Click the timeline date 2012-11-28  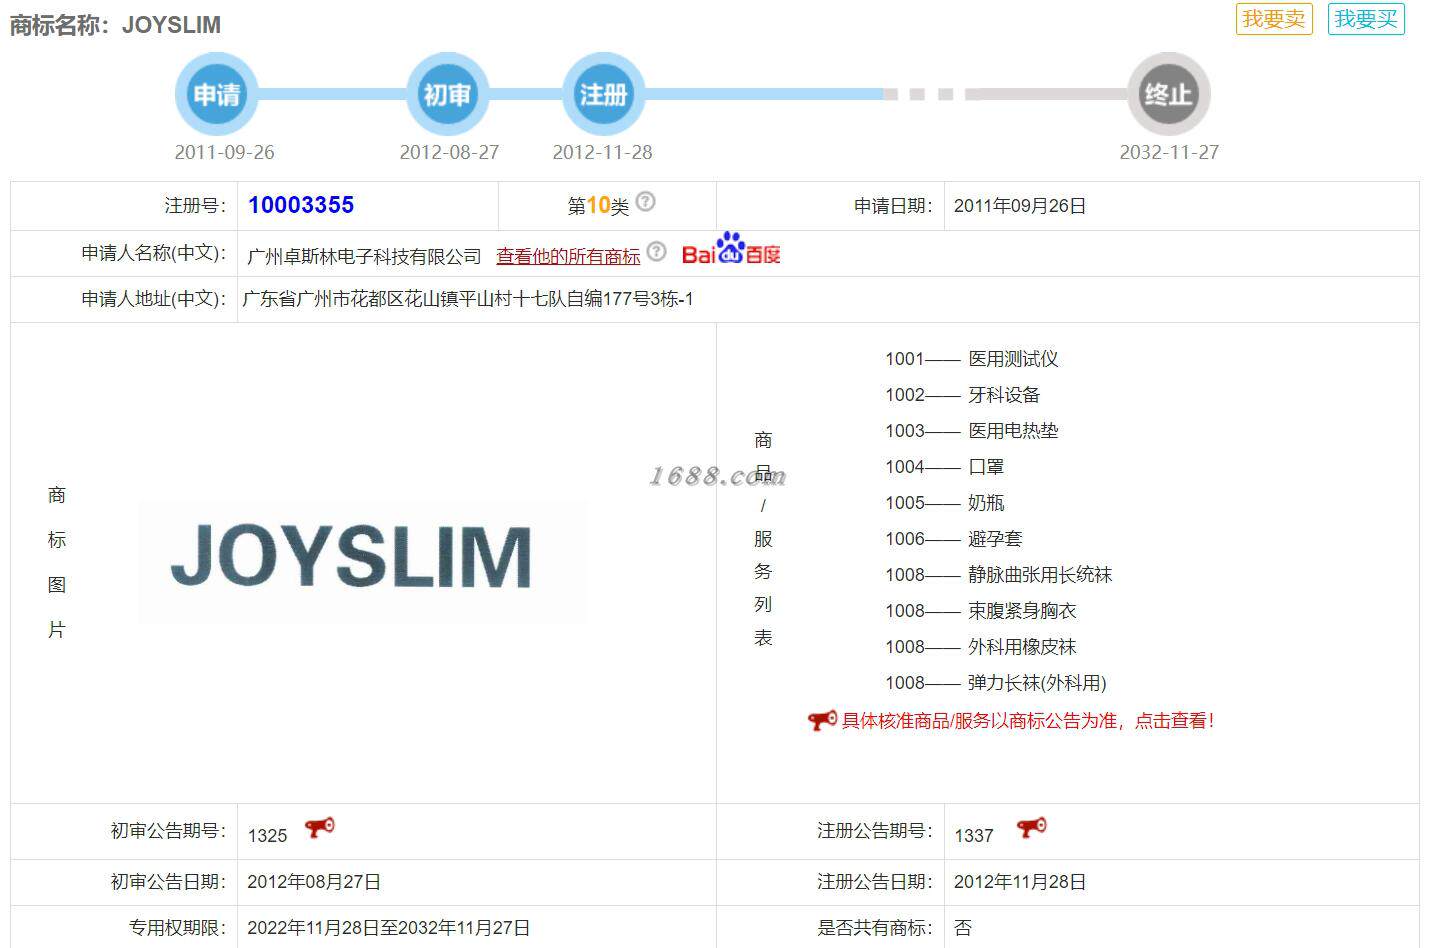pos(602,152)
